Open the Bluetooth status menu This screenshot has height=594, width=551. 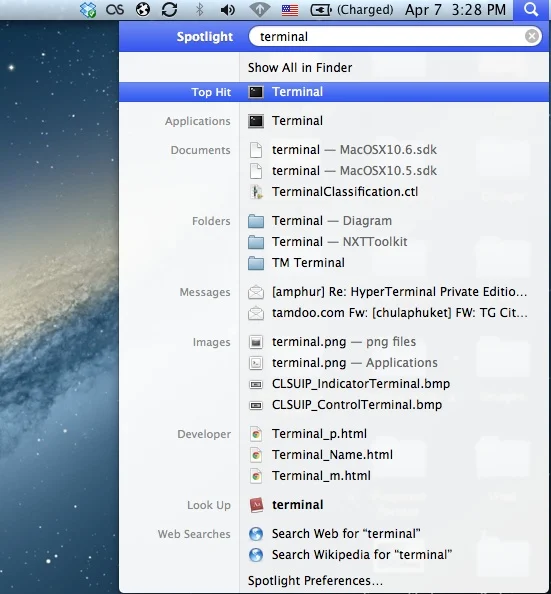coord(199,9)
